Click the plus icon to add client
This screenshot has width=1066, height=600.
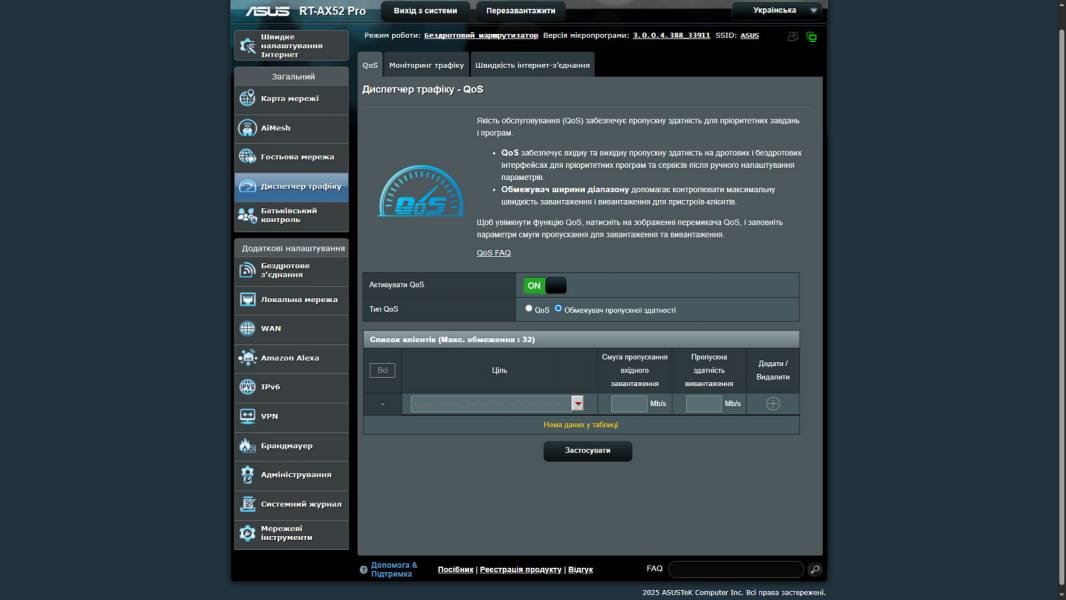[x=773, y=404]
